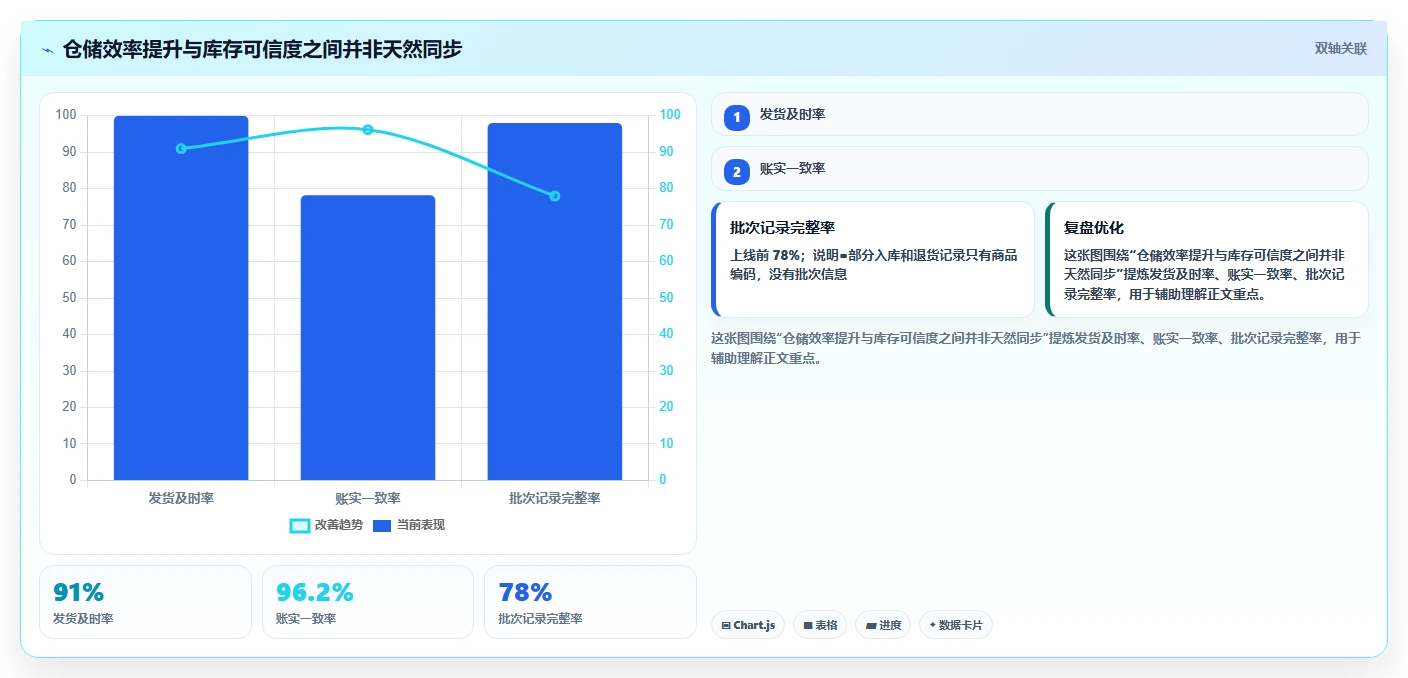The image size is (1408, 678).
Task: Click the 91% 发货及时率 stat card
Action: click(x=145, y=601)
